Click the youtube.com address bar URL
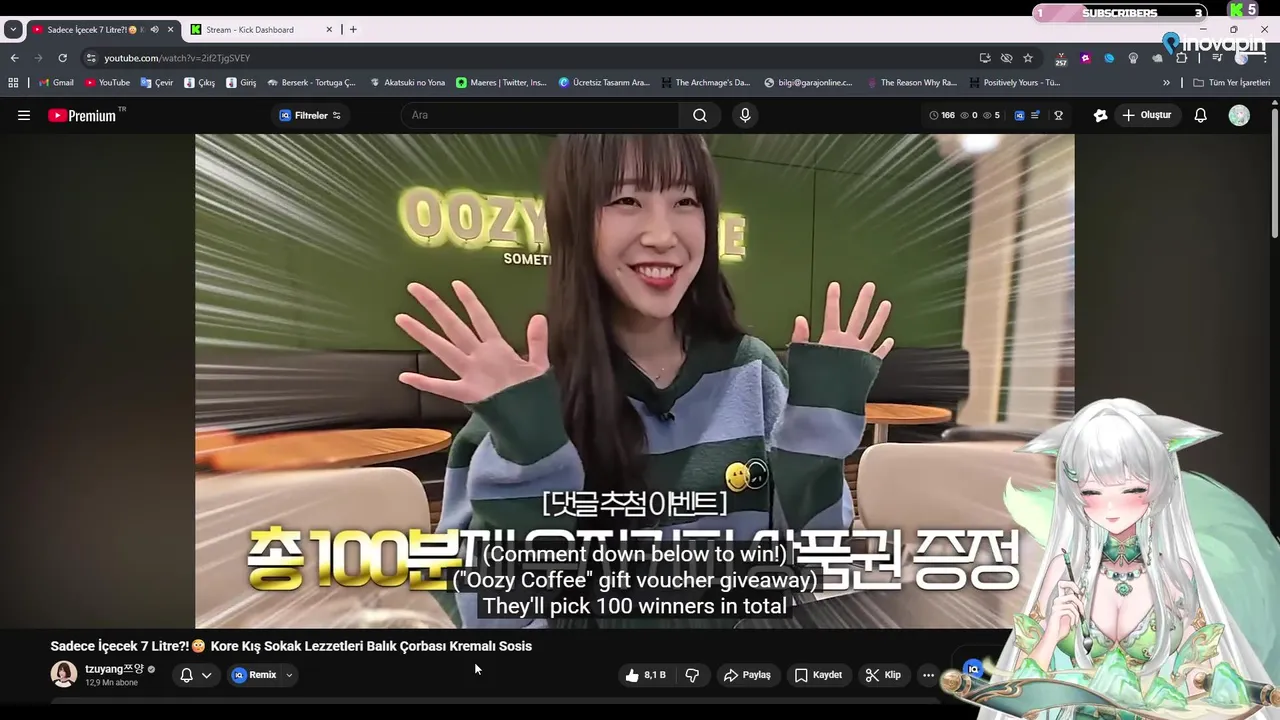Viewport: 1280px width, 720px height. (x=177, y=58)
